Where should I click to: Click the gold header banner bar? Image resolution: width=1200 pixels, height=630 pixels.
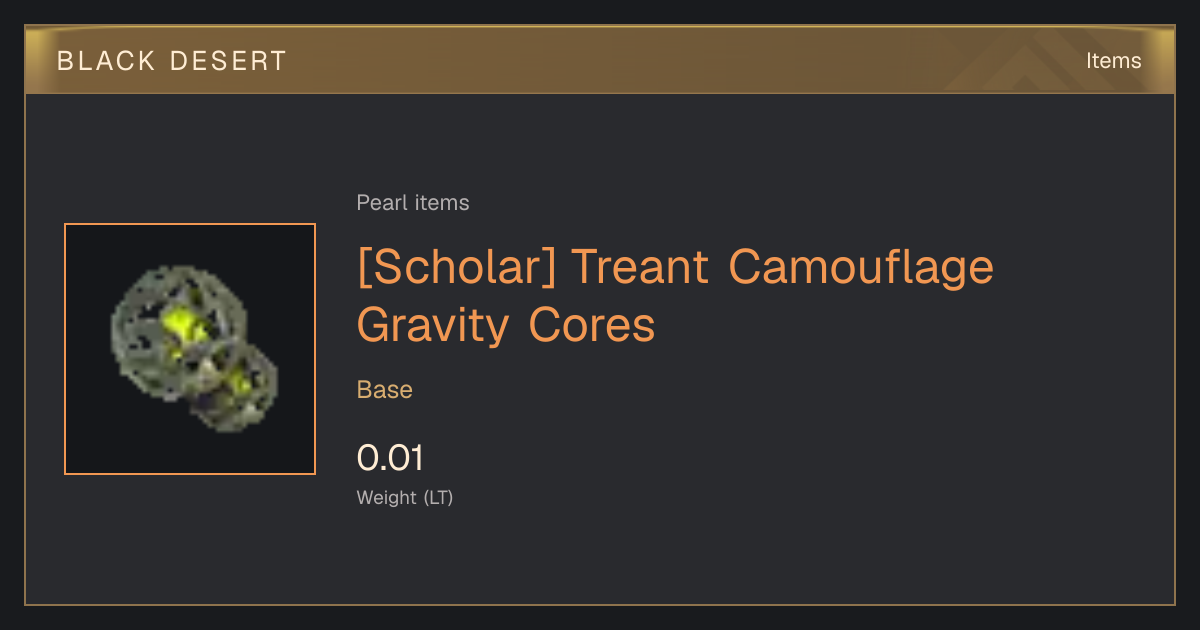(600, 60)
